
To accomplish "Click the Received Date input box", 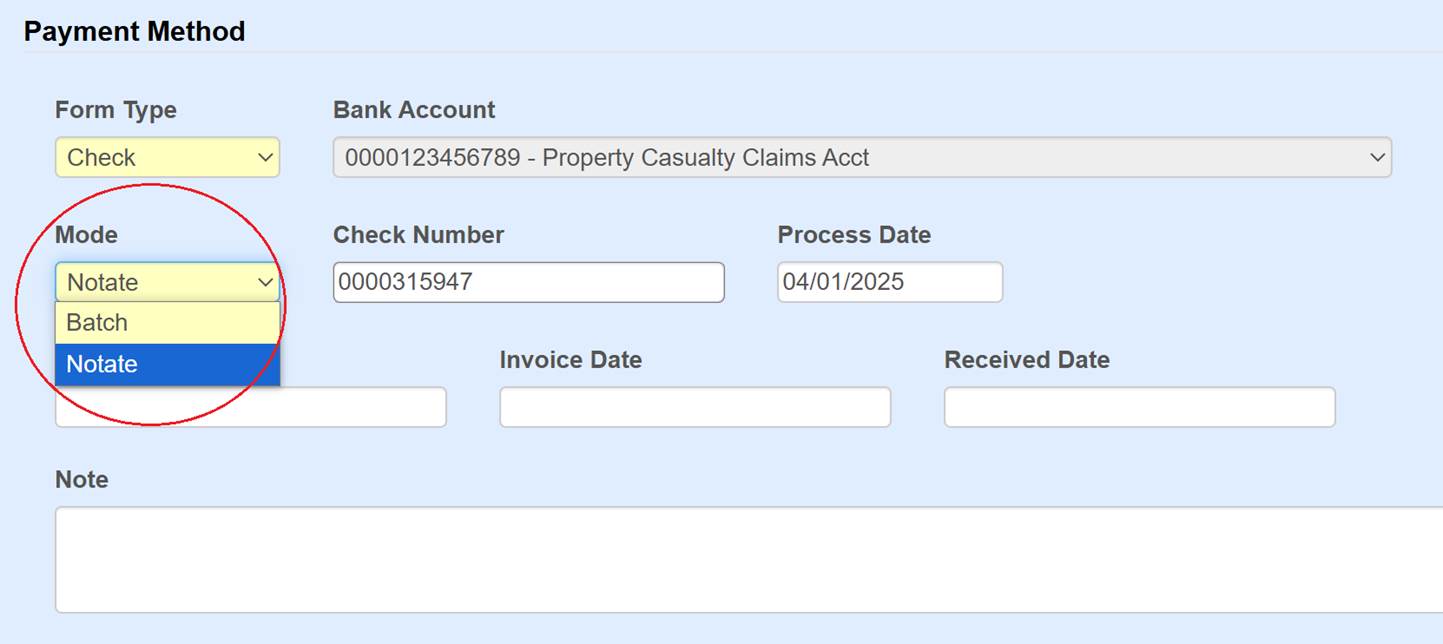I will point(1139,408).
